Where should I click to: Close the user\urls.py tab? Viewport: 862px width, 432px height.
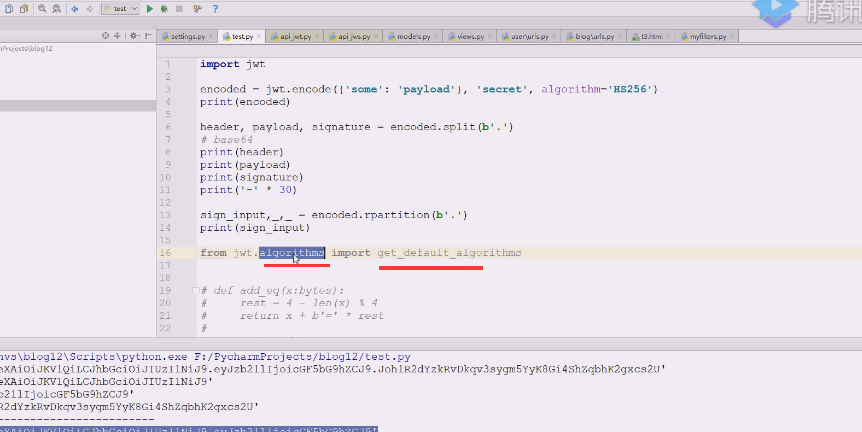coord(554,36)
